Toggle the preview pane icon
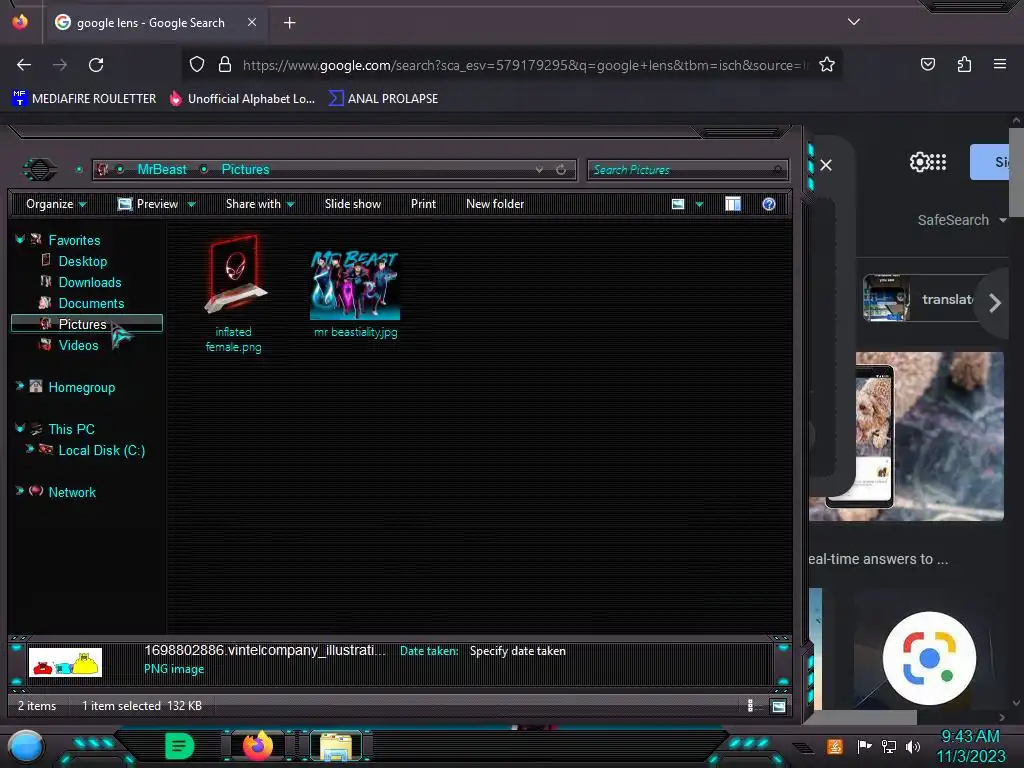Viewport: 1024px width, 768px height. click(x=733, y=204)
